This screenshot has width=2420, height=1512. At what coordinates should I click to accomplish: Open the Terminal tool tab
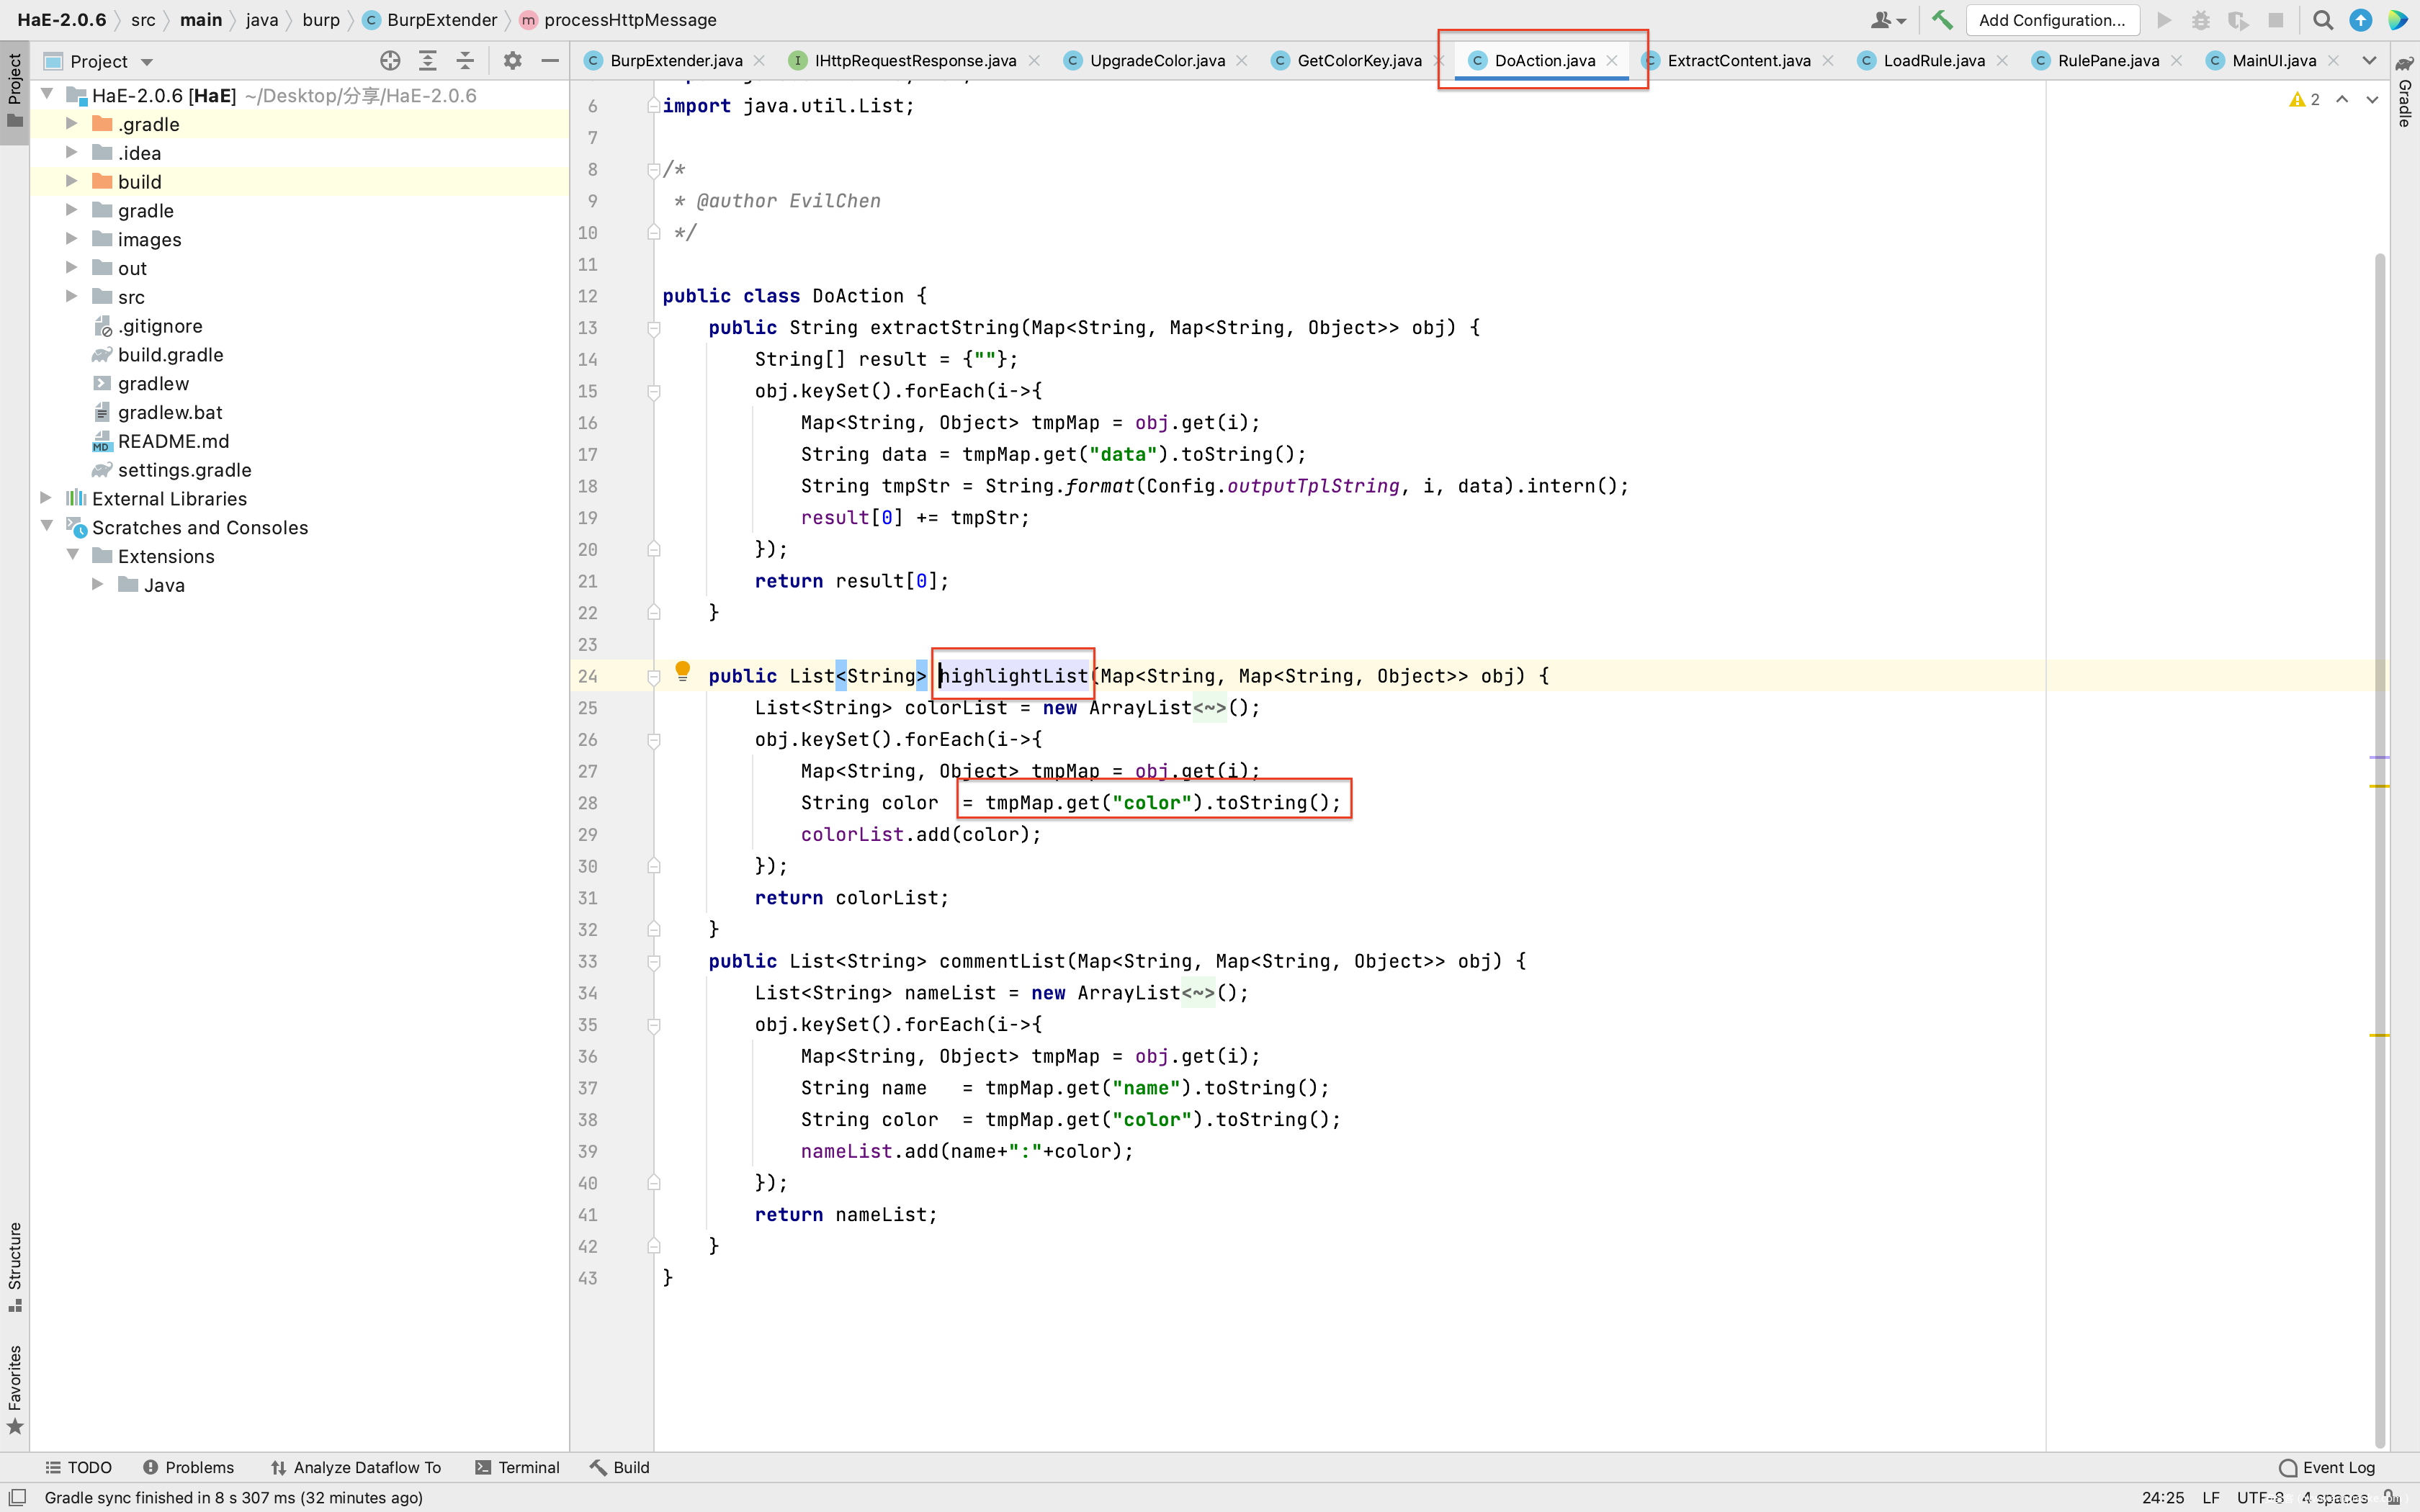pos(517,1467)
